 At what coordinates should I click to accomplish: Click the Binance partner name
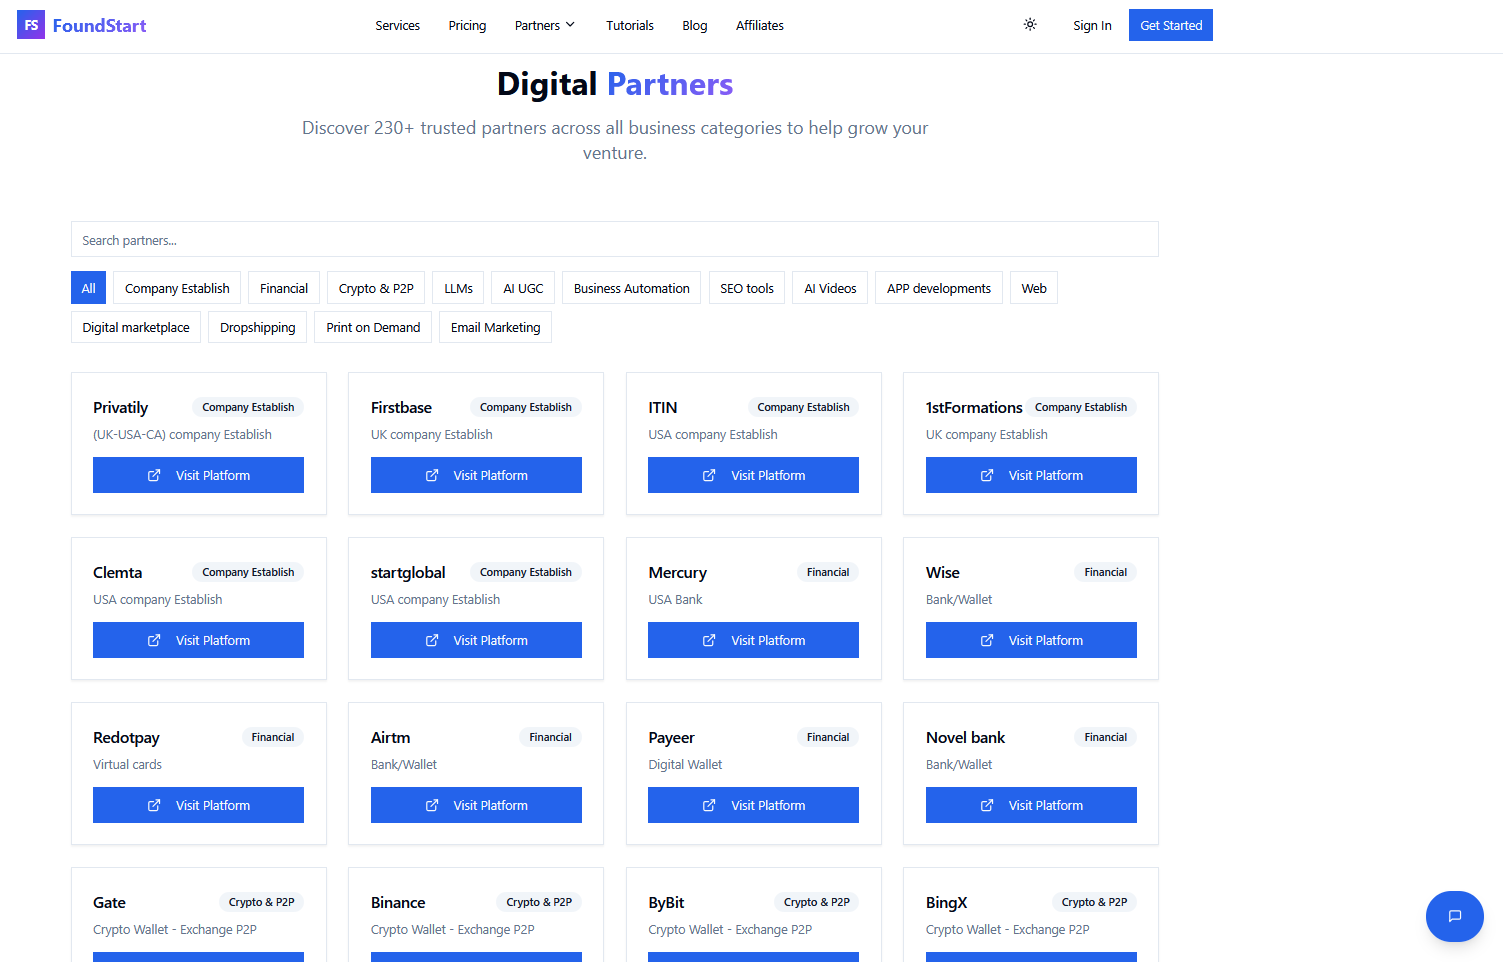pyautogui.click(x=398, y=902)
